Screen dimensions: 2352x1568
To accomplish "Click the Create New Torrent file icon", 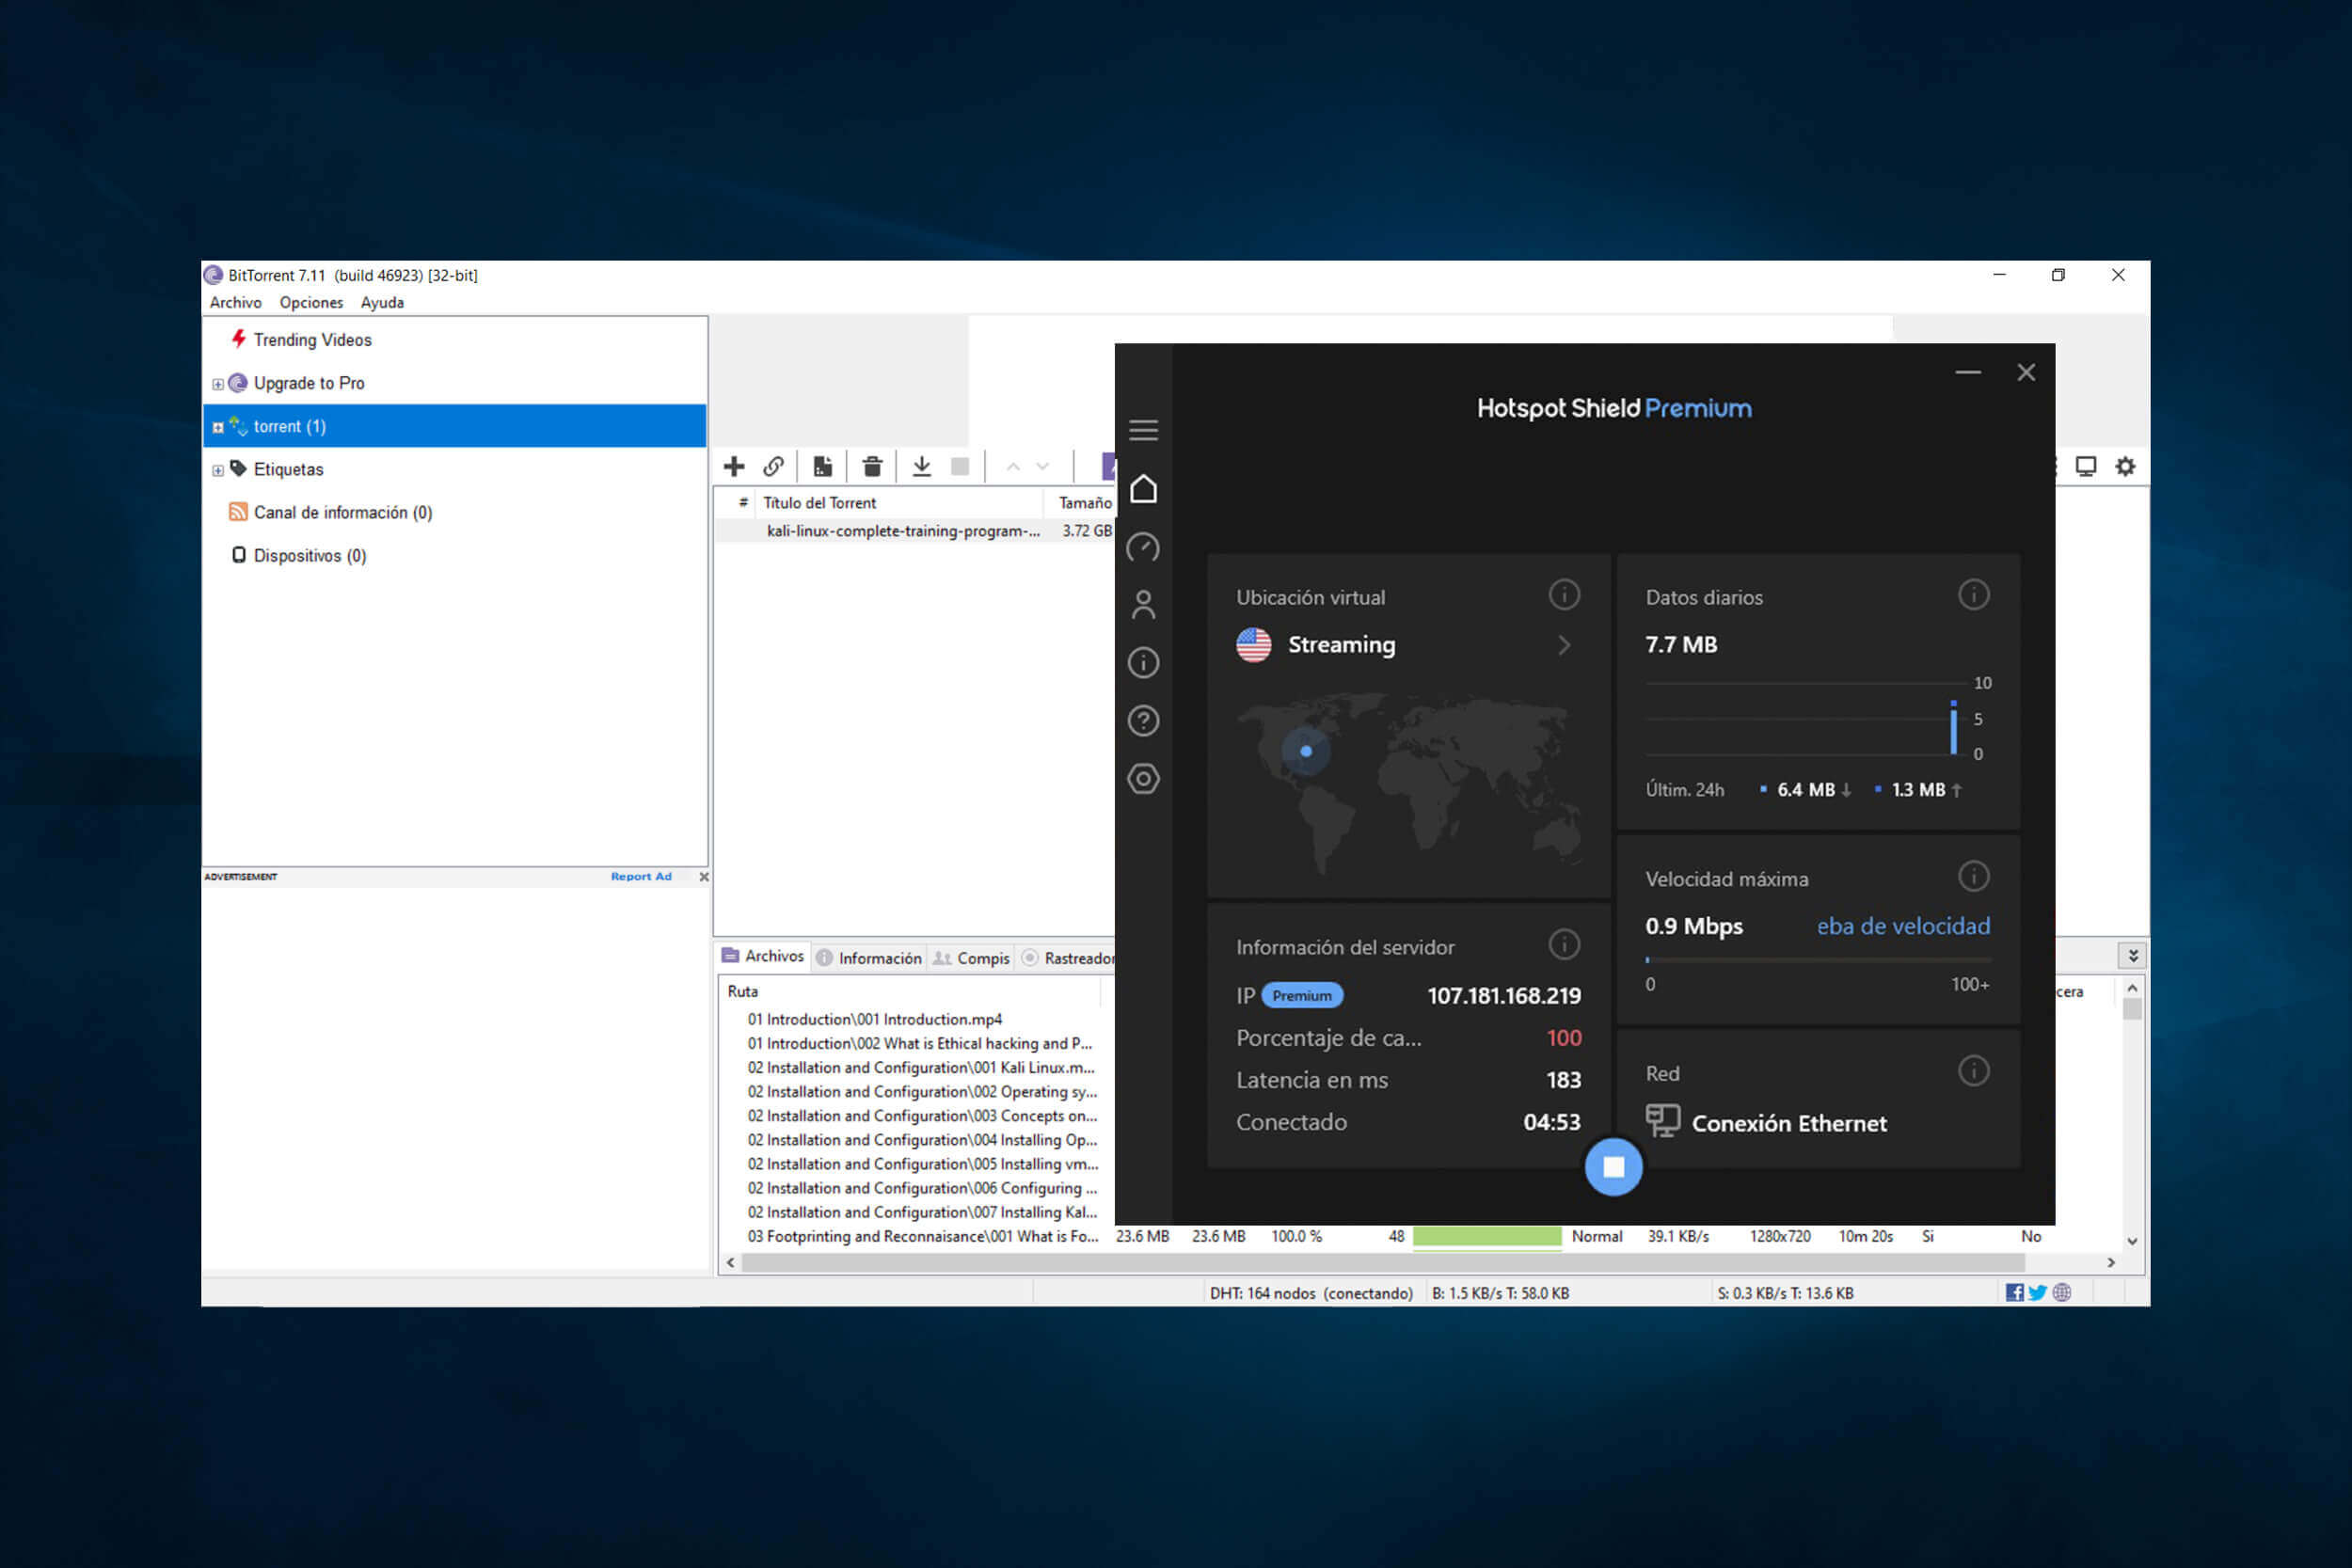I will coord(822,466).
